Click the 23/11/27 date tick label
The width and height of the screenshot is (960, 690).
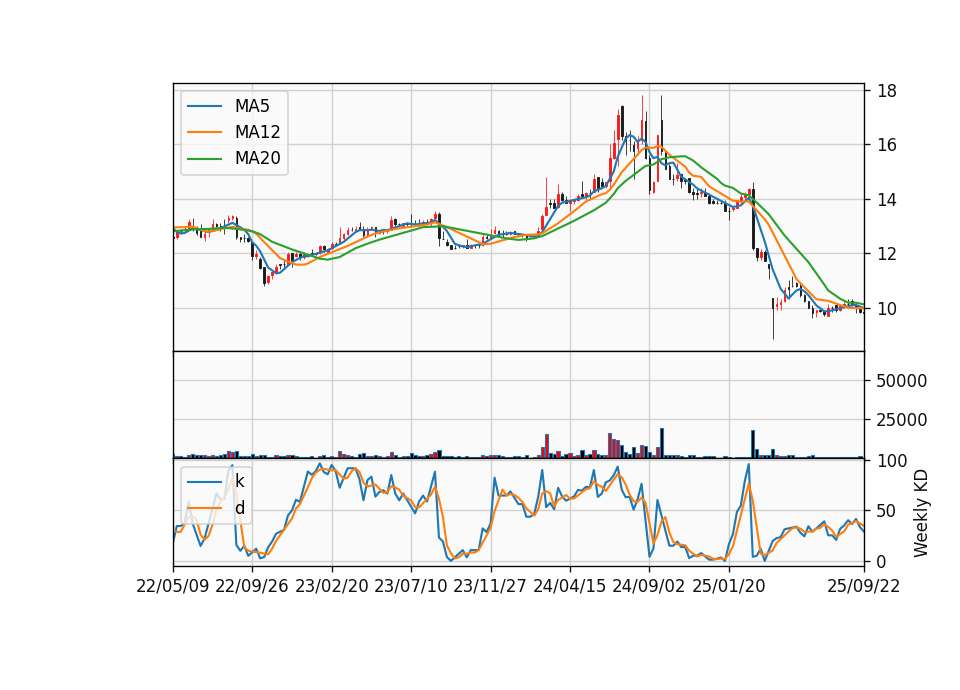[x=490, y=587]
